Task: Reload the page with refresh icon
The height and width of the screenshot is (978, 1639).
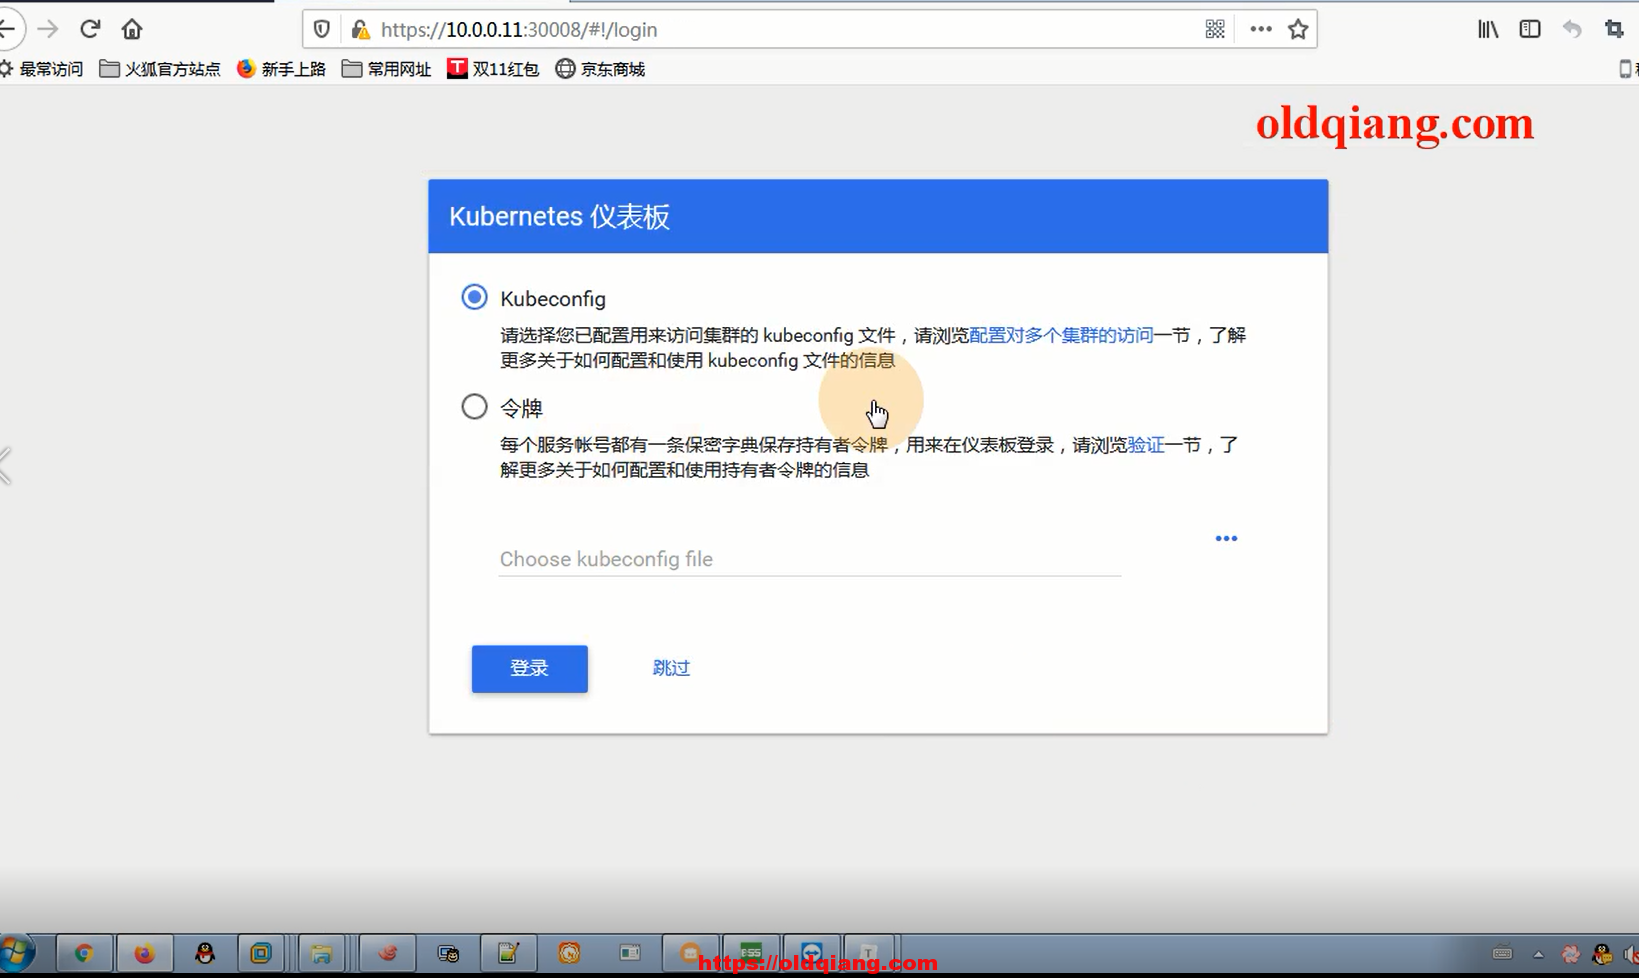Action: [90, 29]
